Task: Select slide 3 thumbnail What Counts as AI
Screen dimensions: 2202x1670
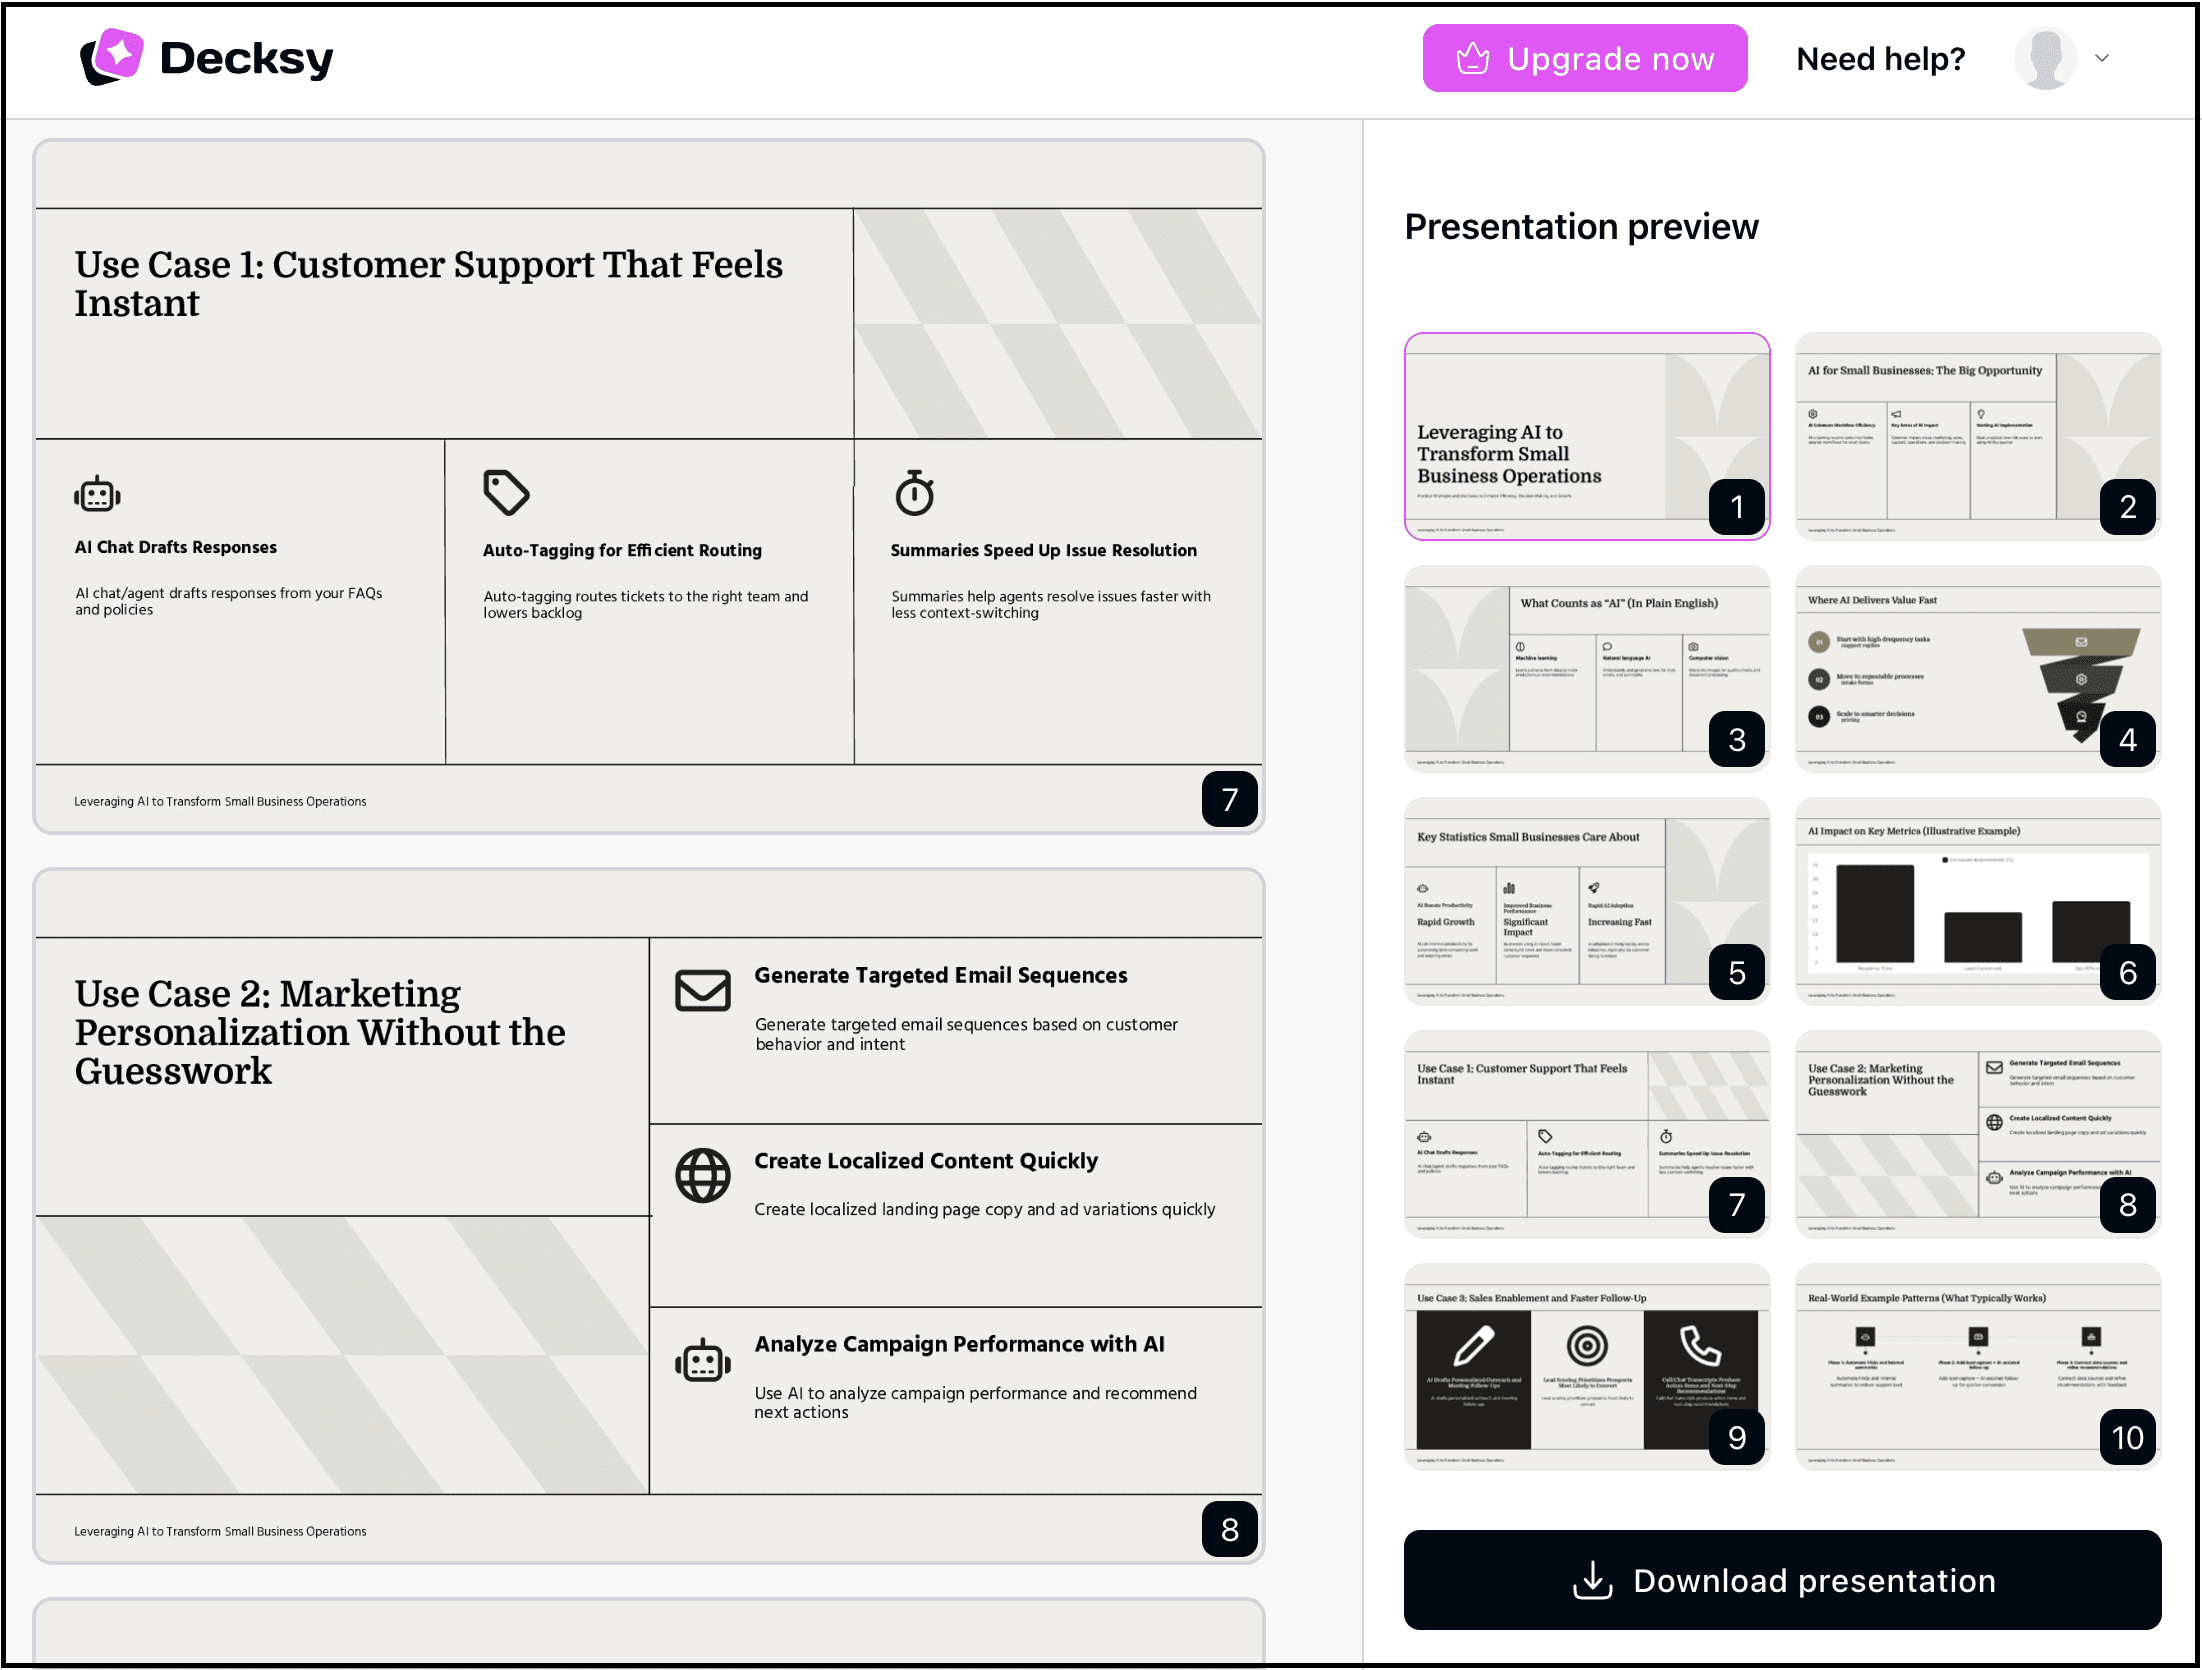Action: (1586, 668)
